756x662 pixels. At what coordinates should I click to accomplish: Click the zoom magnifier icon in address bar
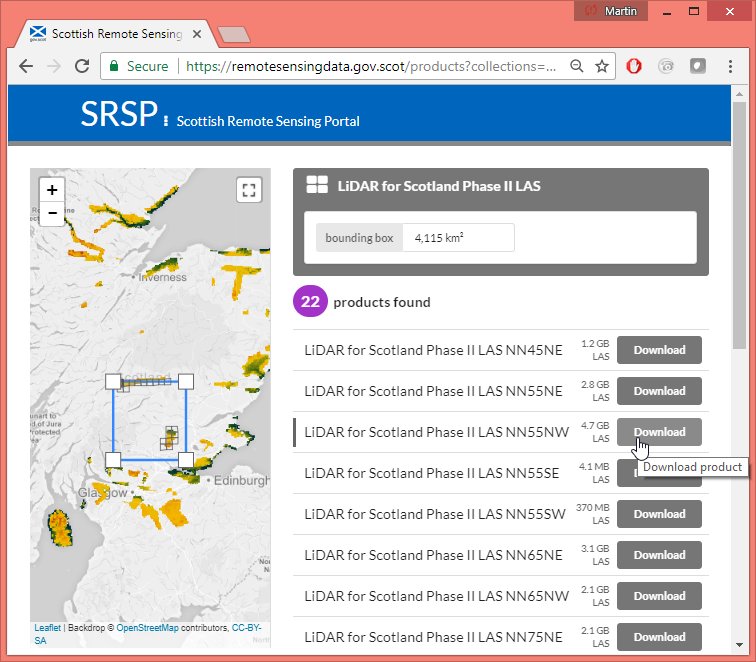[x=577, y=67]
